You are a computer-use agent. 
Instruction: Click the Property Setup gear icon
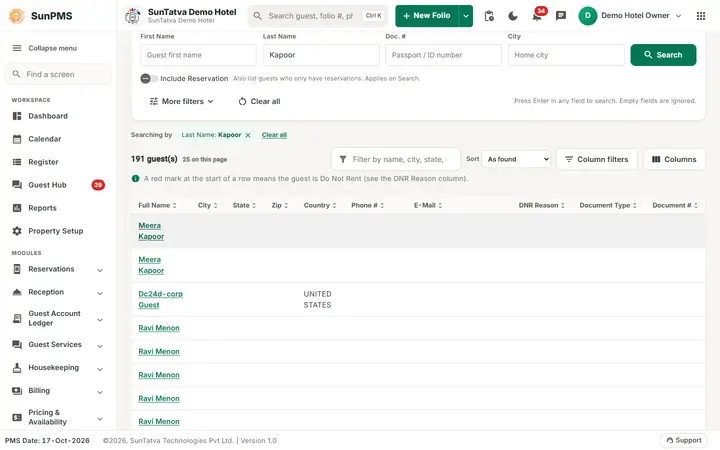point(17,231)
